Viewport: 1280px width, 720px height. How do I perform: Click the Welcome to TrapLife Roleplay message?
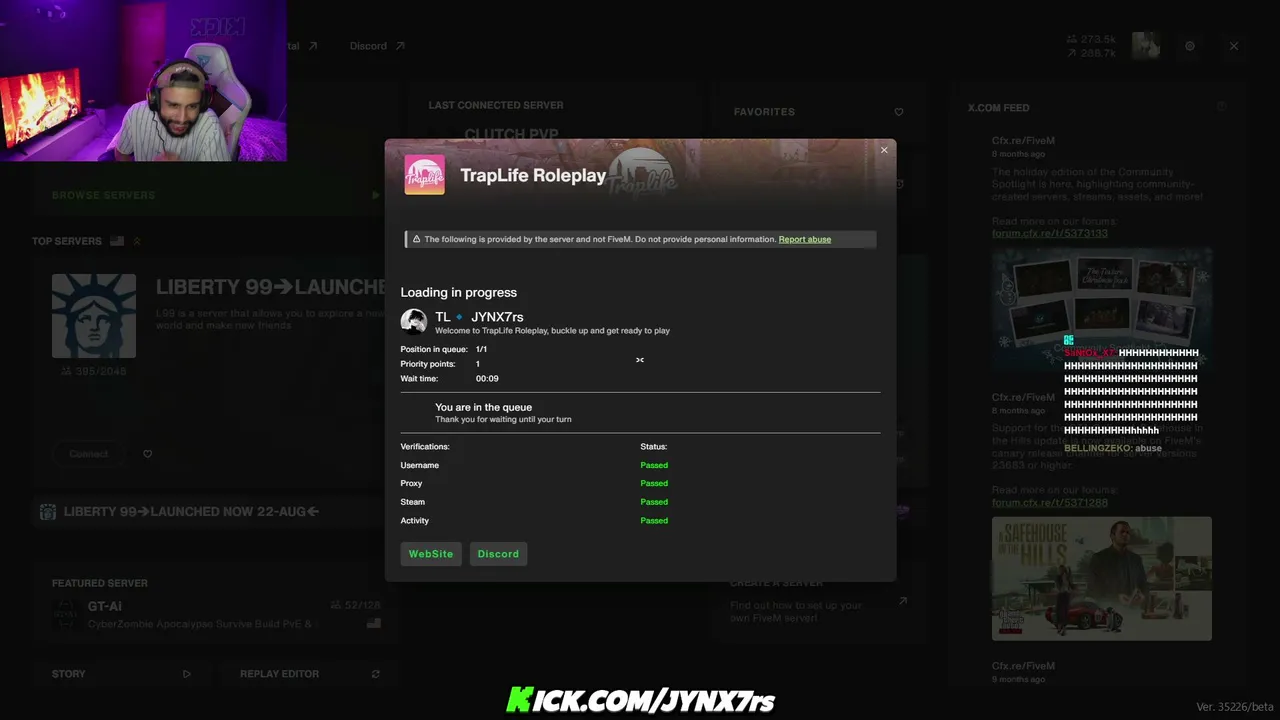coord(553,330)
